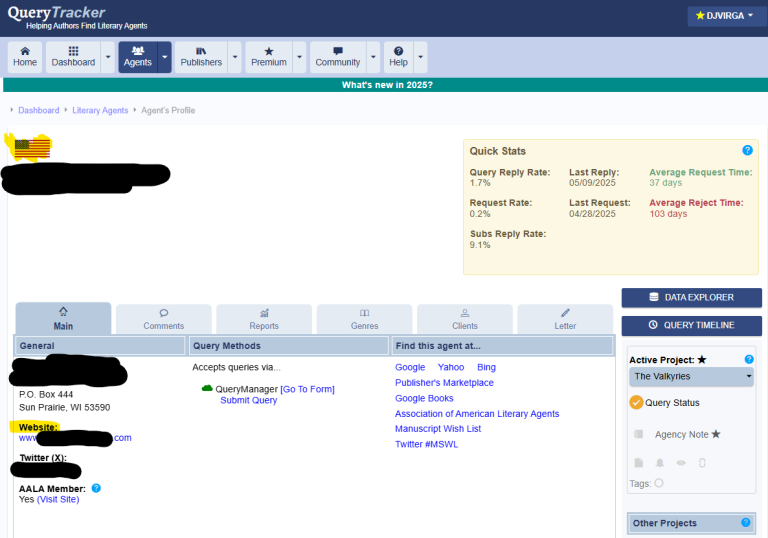Open the Active Project dropdown showing The Valkyries
Image resolution: width=768 pixels, height=538 pixels.
click(691, 377)
